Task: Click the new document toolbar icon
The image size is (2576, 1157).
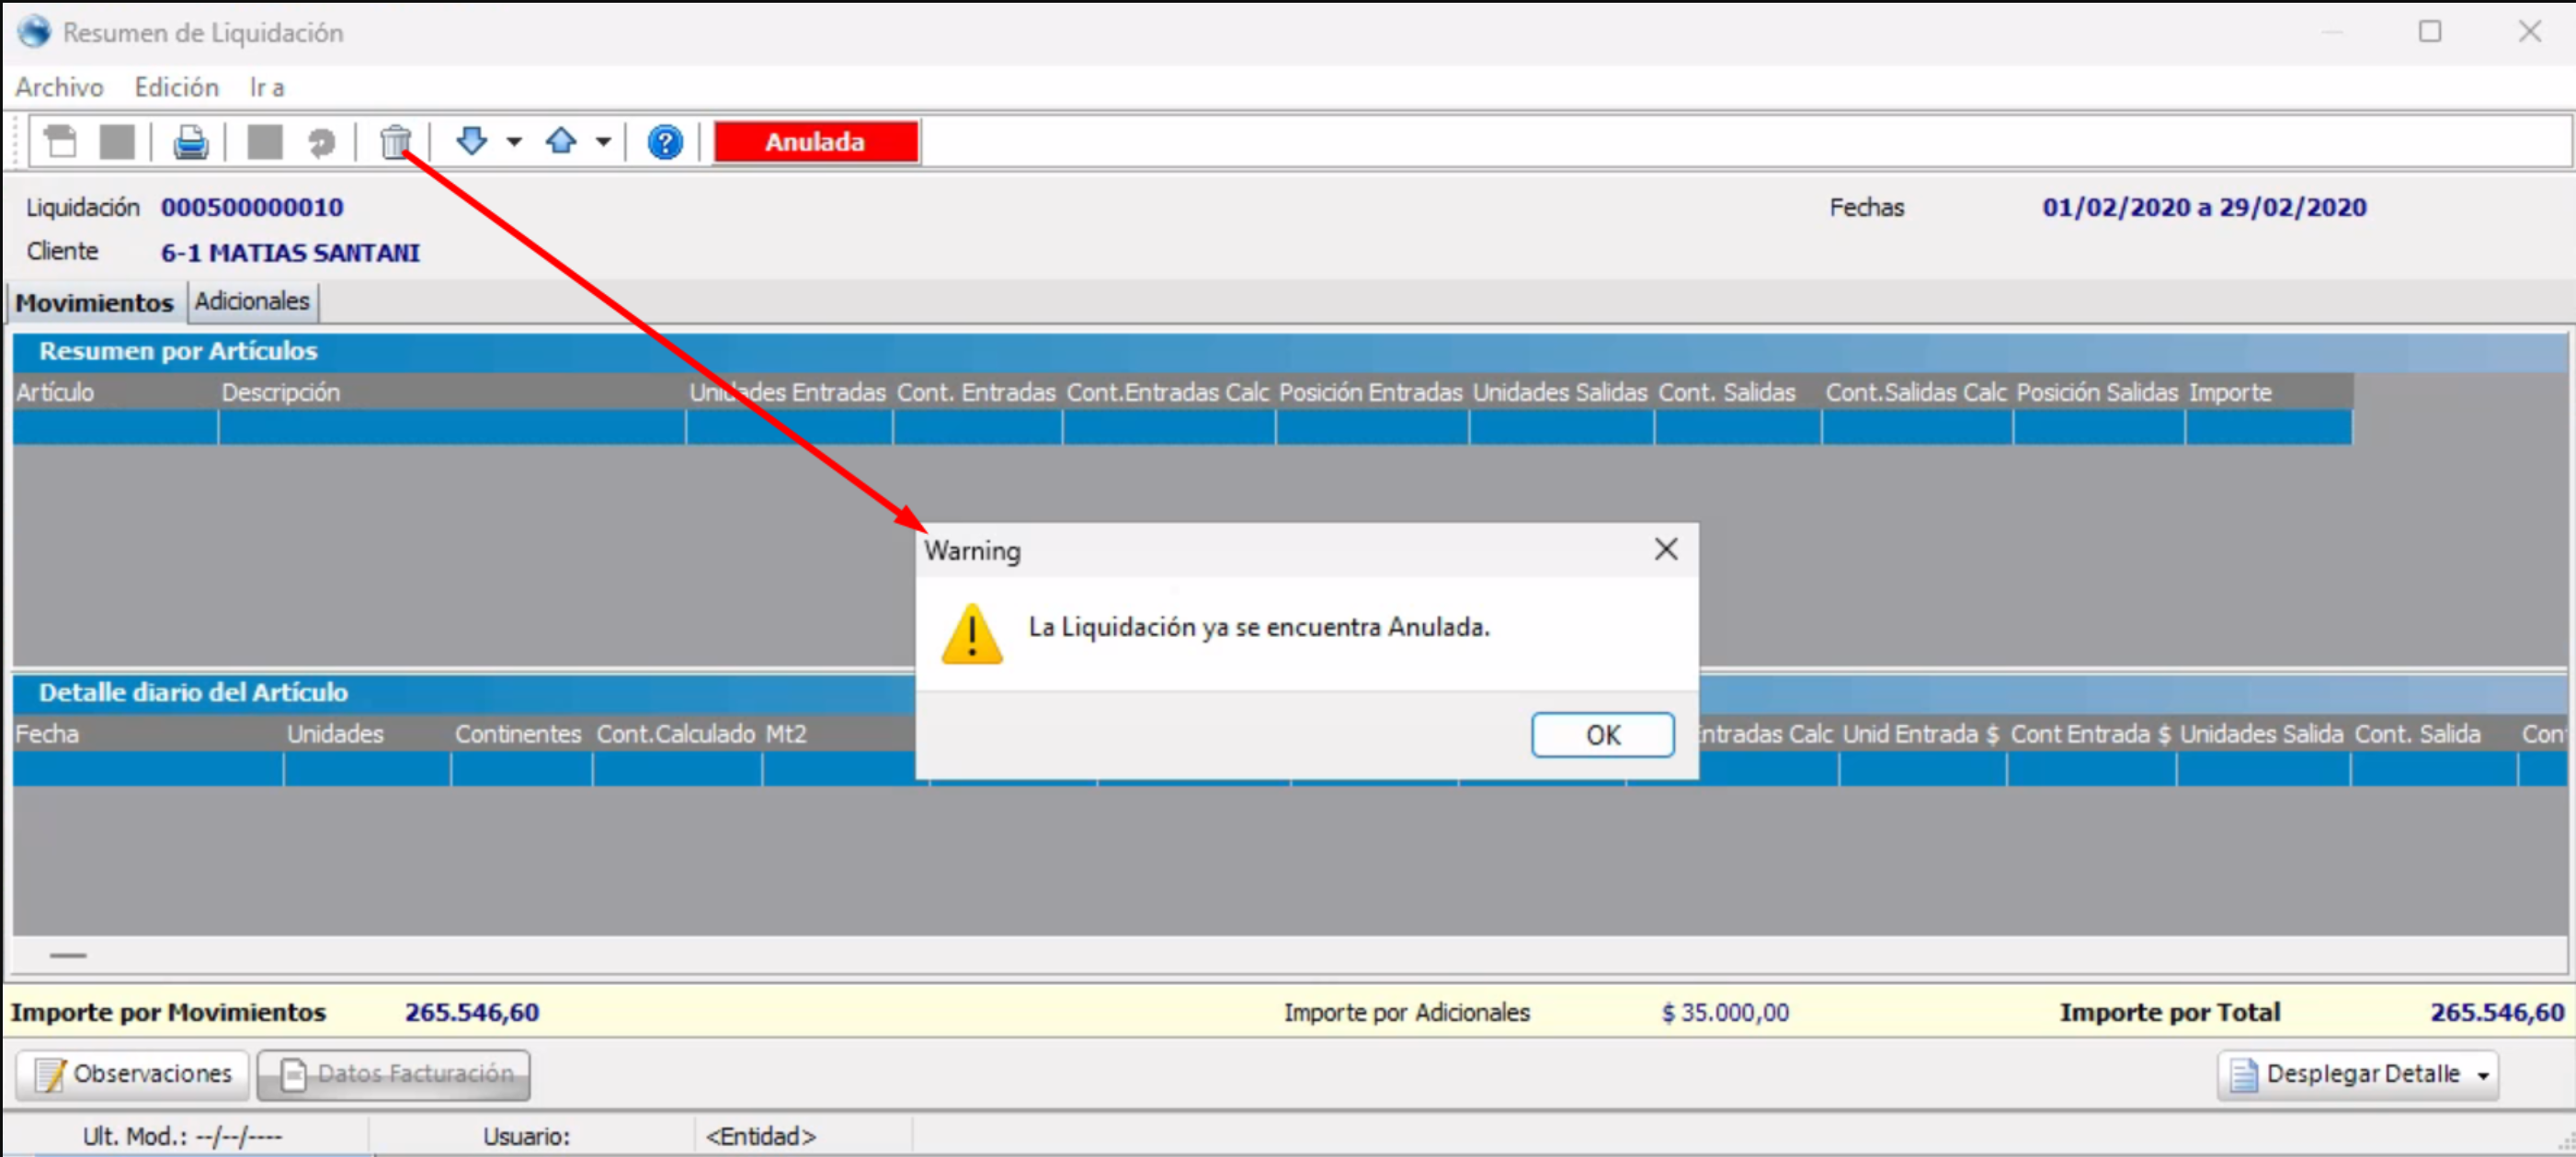Action: coord(60,142)
